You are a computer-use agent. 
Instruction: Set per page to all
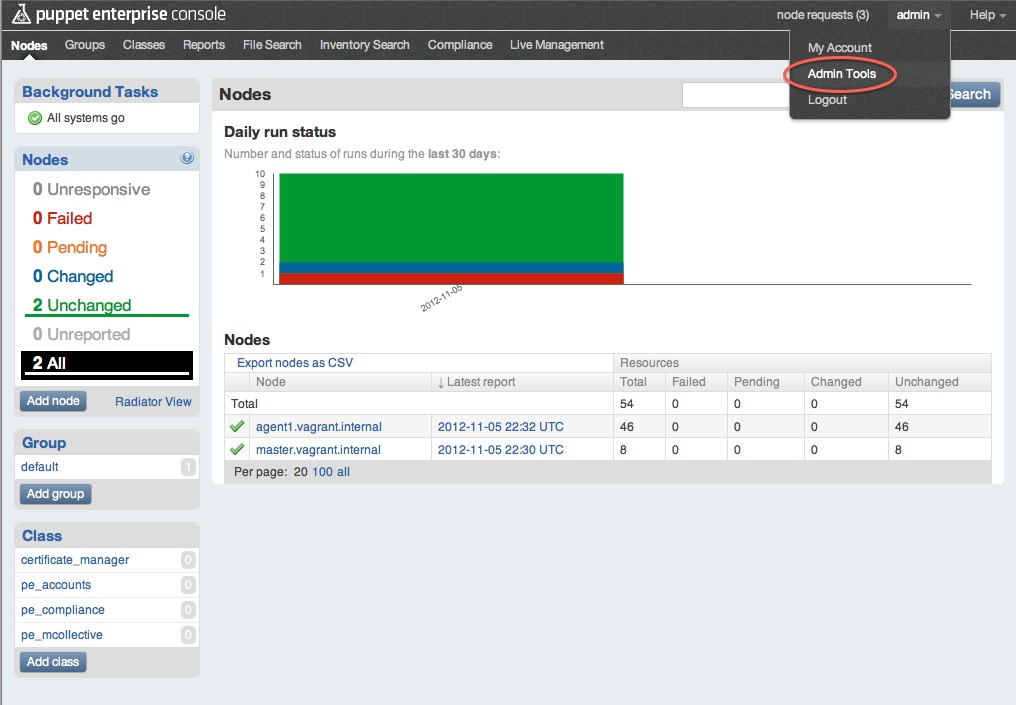click(343, 472)
